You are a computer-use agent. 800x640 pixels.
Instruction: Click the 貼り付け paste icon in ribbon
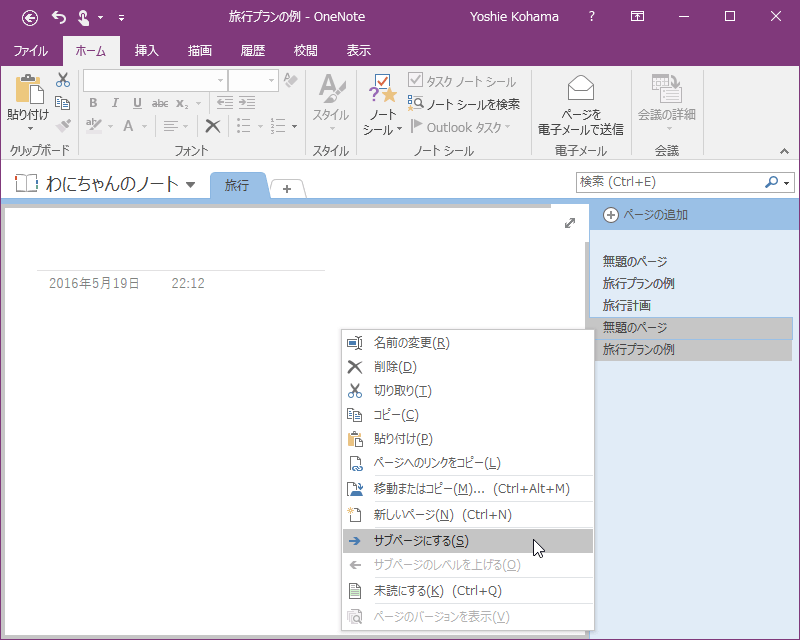click(29, 90)
